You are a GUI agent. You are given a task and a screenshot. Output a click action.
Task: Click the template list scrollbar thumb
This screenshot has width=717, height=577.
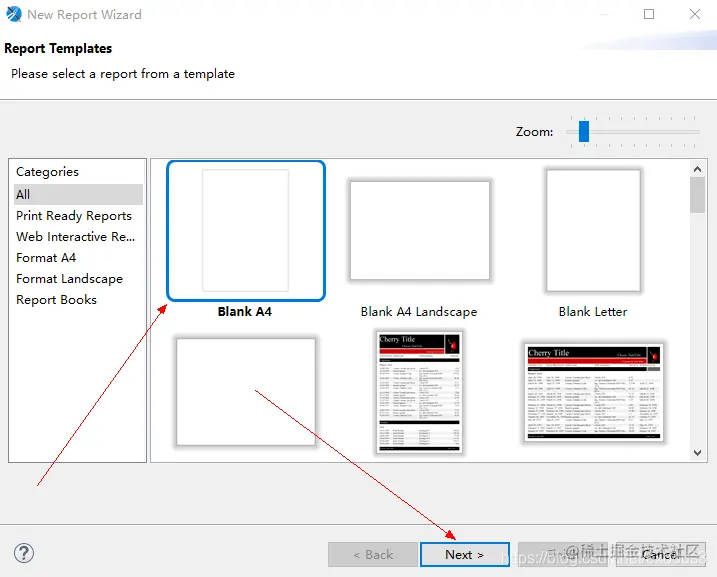(697, 195)
